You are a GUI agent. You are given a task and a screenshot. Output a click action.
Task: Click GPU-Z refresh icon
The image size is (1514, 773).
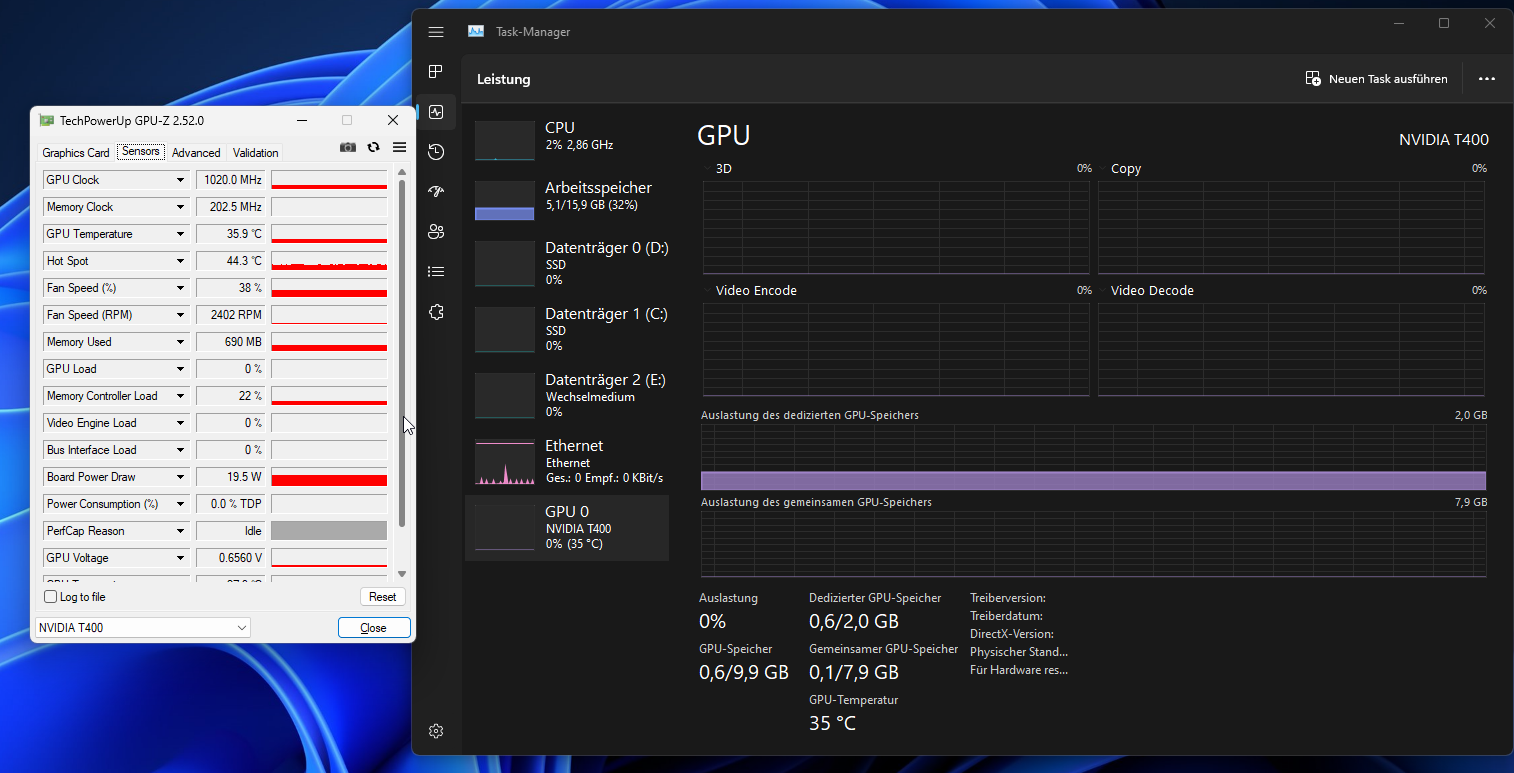pos(374,147)
